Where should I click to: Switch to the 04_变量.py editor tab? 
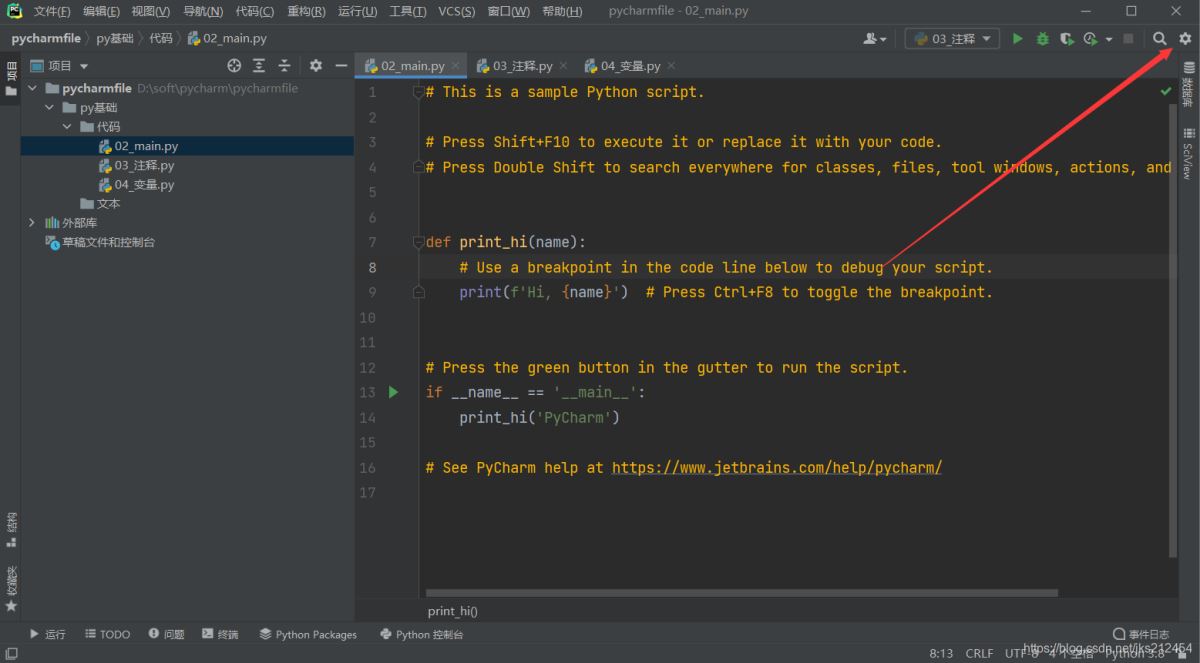tap(630, 66)
